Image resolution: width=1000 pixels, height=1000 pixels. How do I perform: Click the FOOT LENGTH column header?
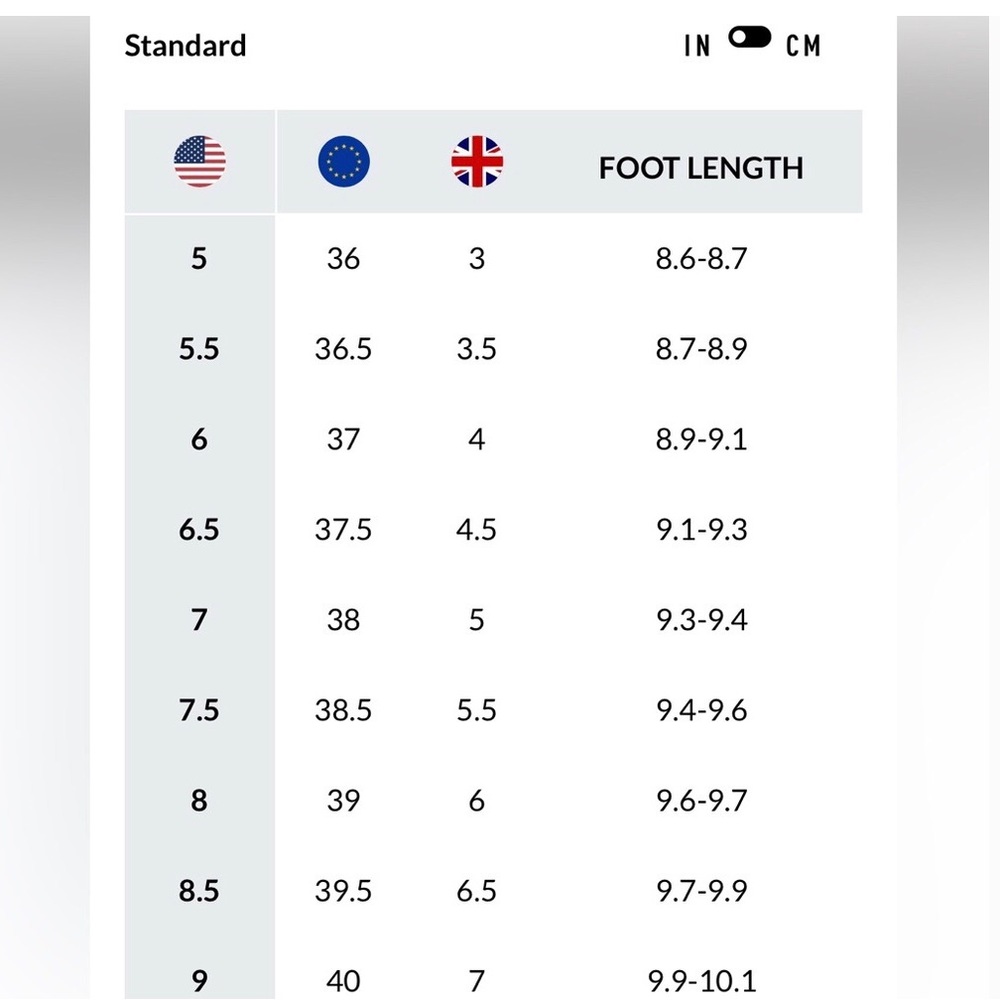pyautogui.click(x=701, y=168)
